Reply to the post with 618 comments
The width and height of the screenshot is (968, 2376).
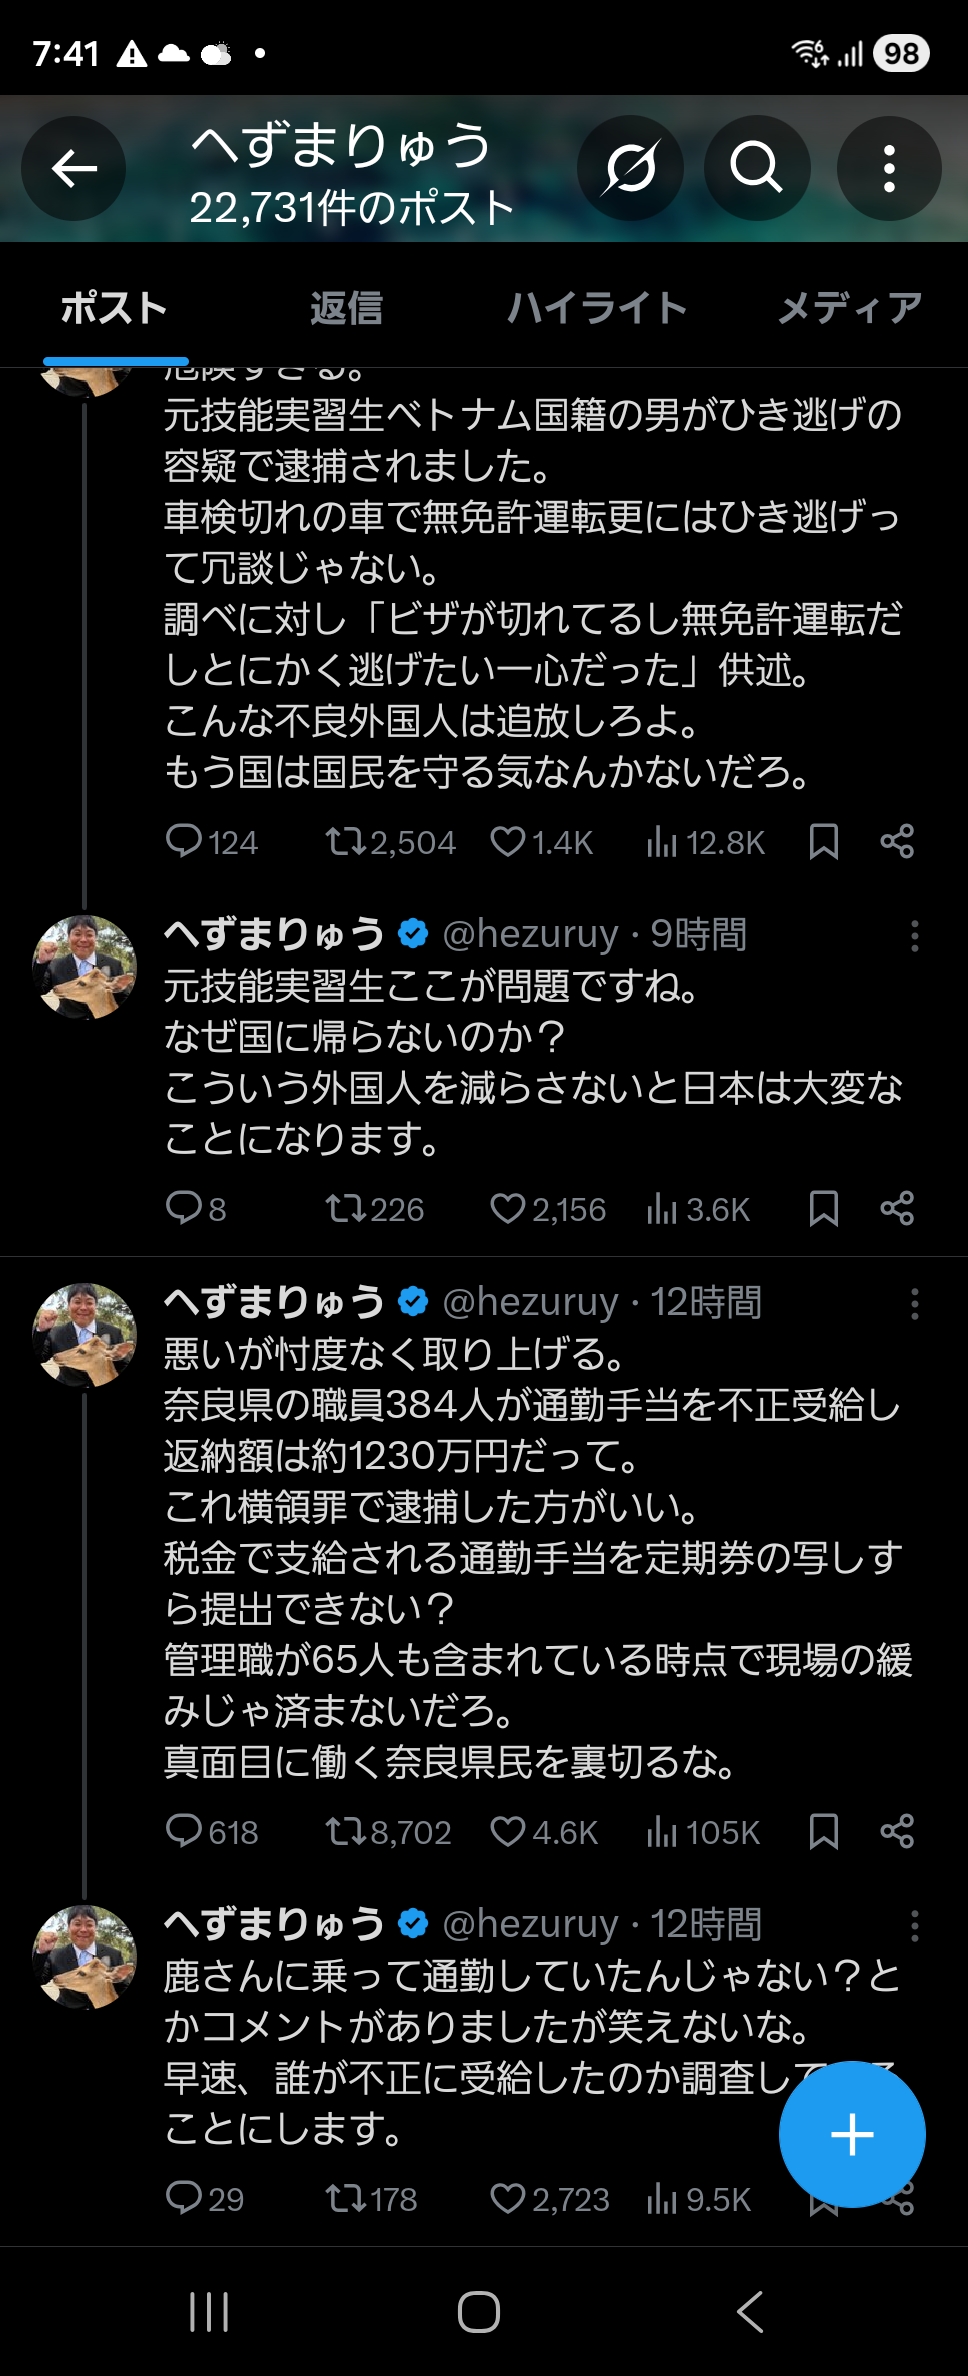pyautogui.click(x=184, y=1832)
